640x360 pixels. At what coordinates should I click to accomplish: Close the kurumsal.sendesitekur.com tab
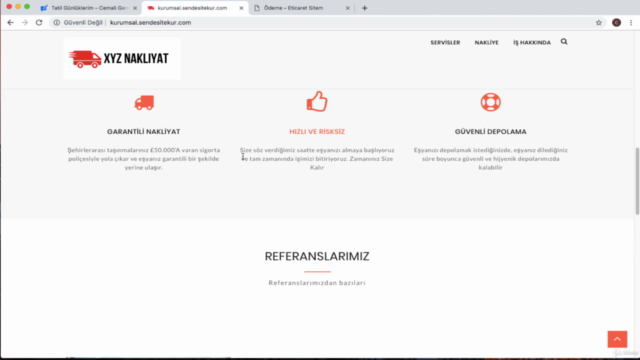pyautogui.click(x=241, y=8)
